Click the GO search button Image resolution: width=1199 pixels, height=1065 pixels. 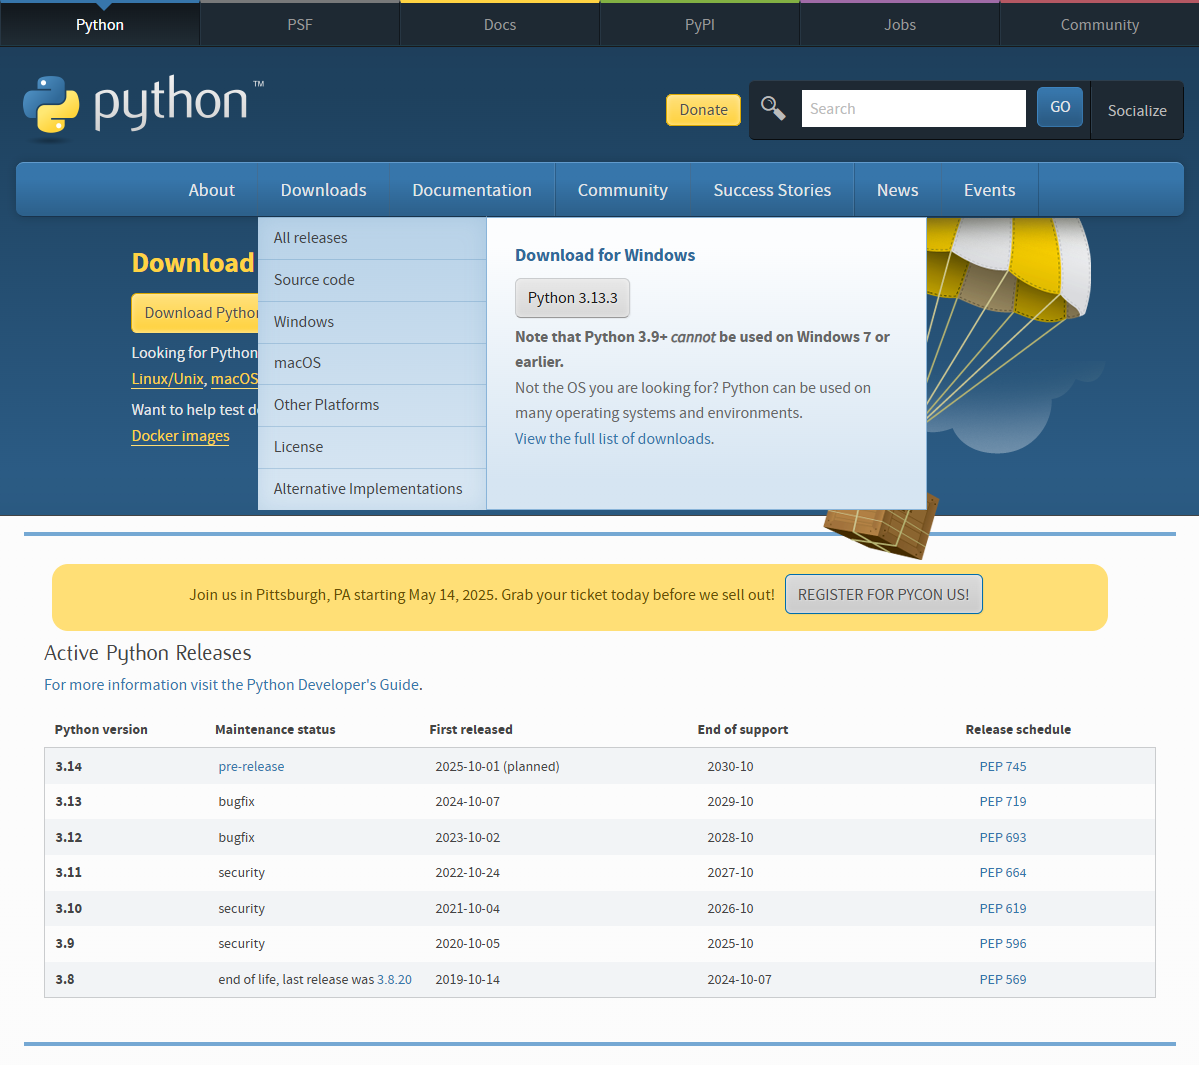tap(1060, 107)
